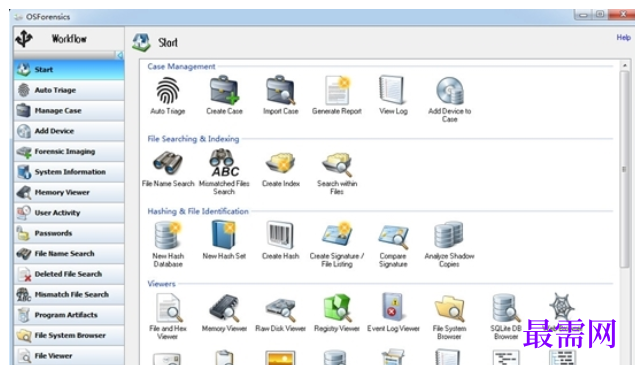Open the Compare Signature icon

click(393, 236)
